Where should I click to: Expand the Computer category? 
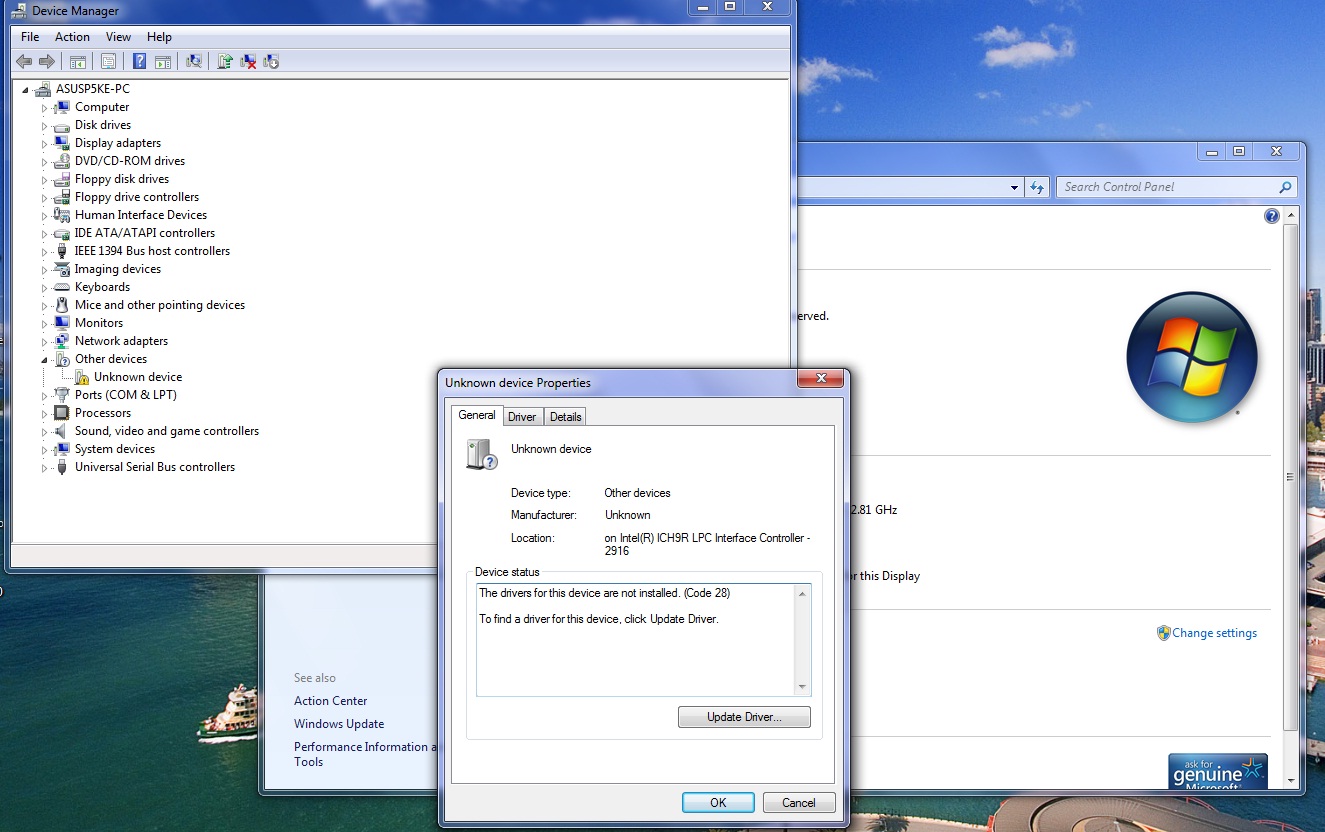pyautogui.click(x=45, y=108)
